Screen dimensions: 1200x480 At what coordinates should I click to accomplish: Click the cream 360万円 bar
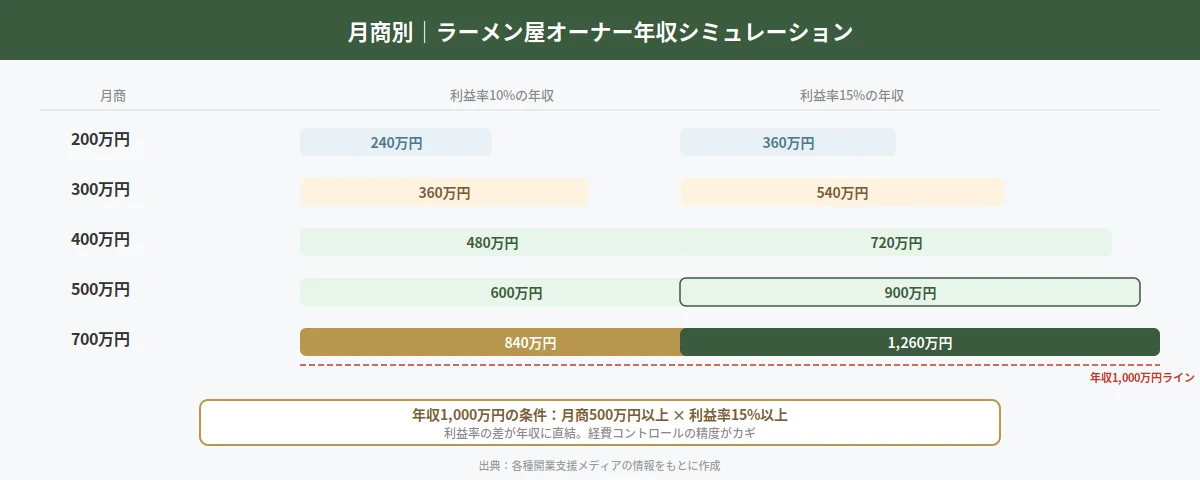tap(444, 192)
